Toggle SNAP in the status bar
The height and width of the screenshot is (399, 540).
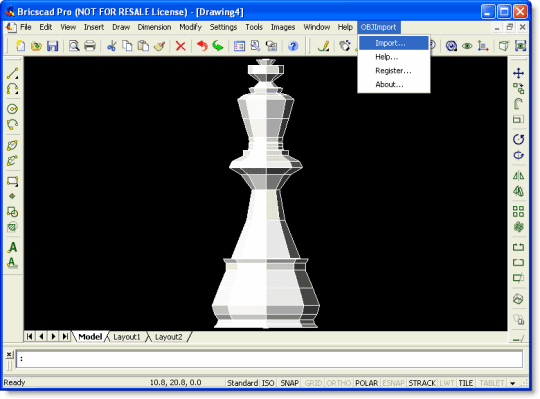click(x=289, y=383)
